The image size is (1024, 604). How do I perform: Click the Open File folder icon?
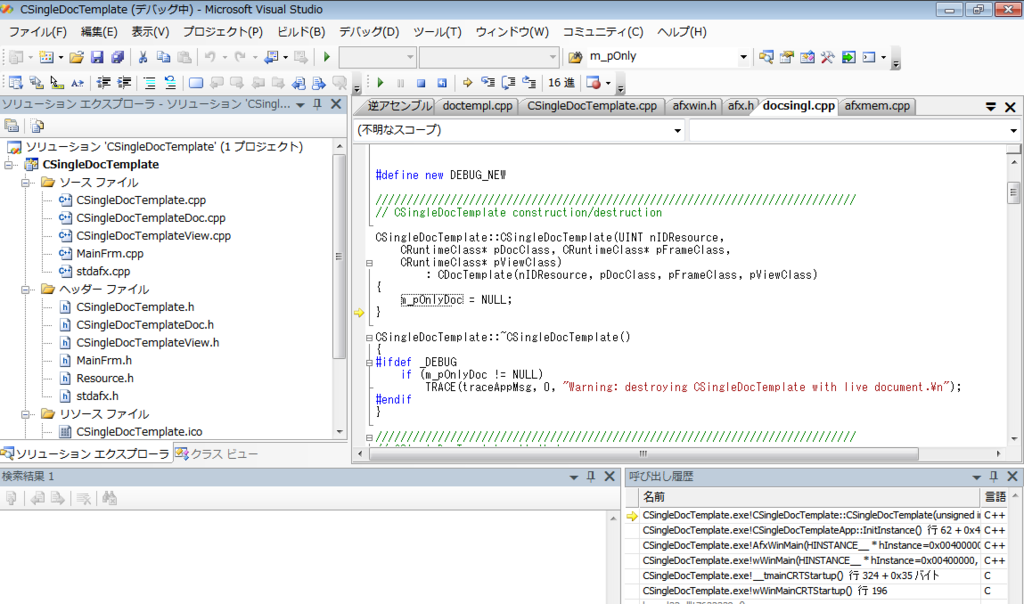76,57
